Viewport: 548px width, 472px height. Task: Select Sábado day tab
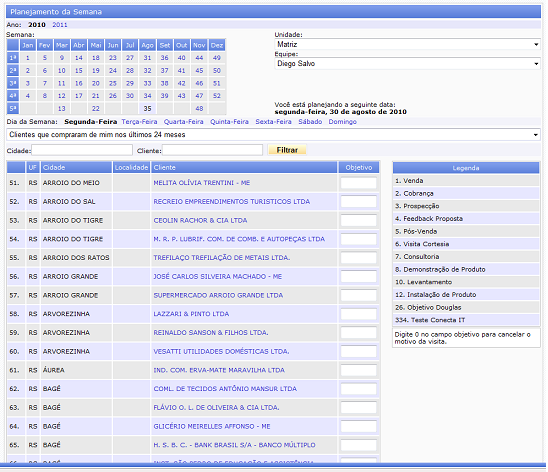[310, 122]
